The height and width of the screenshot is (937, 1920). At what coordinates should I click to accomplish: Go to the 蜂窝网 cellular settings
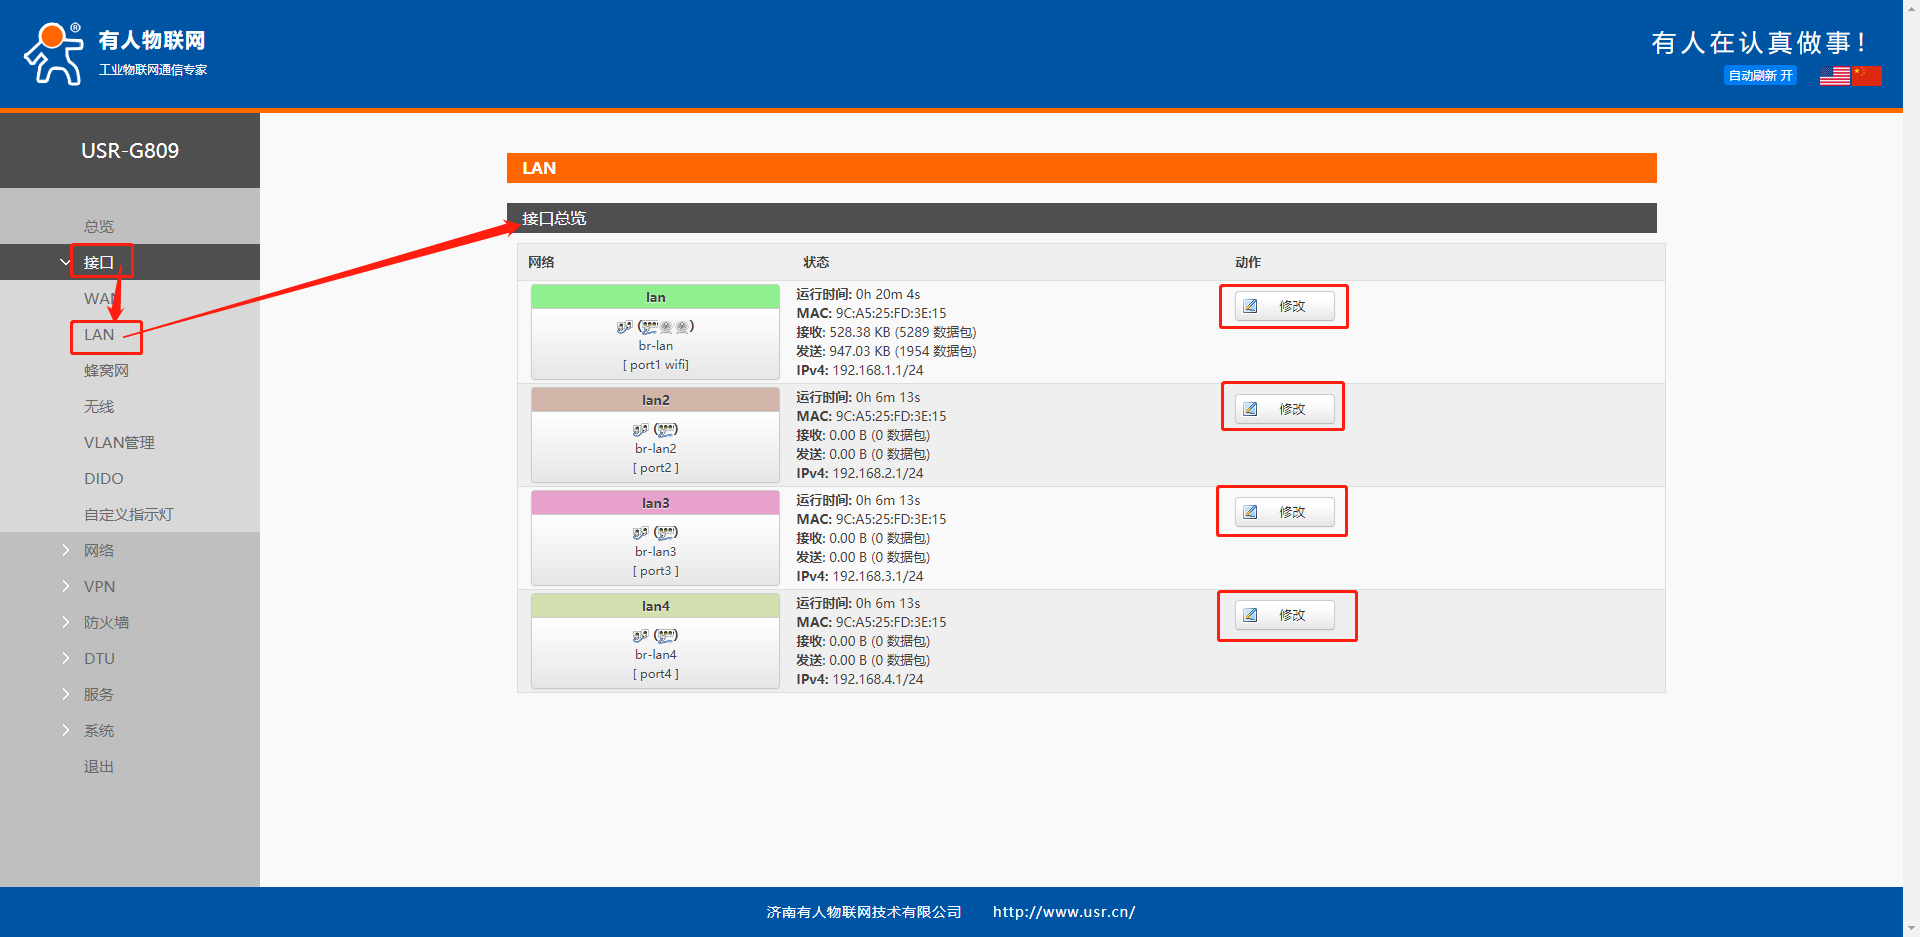click(106, 370)
